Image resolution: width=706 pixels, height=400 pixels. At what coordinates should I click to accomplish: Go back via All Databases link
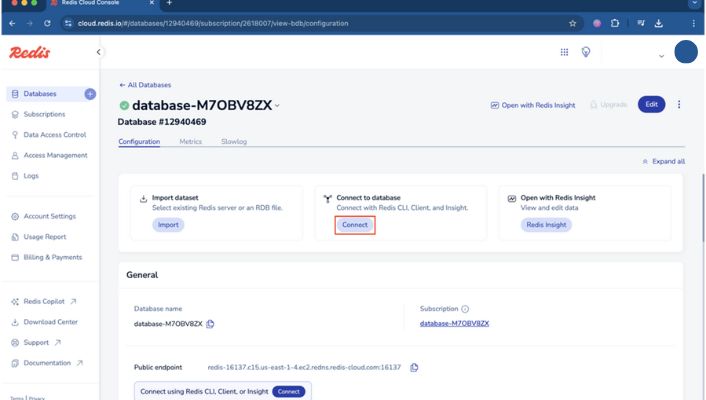[145, 85]
